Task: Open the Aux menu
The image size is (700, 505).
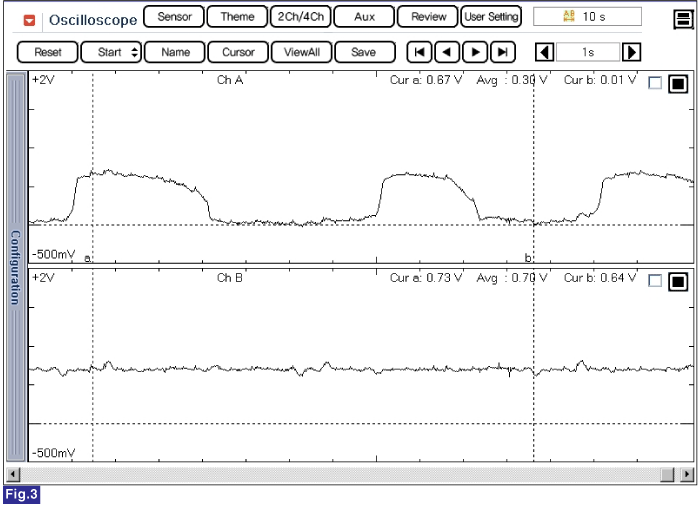Action: click(364, 17)
